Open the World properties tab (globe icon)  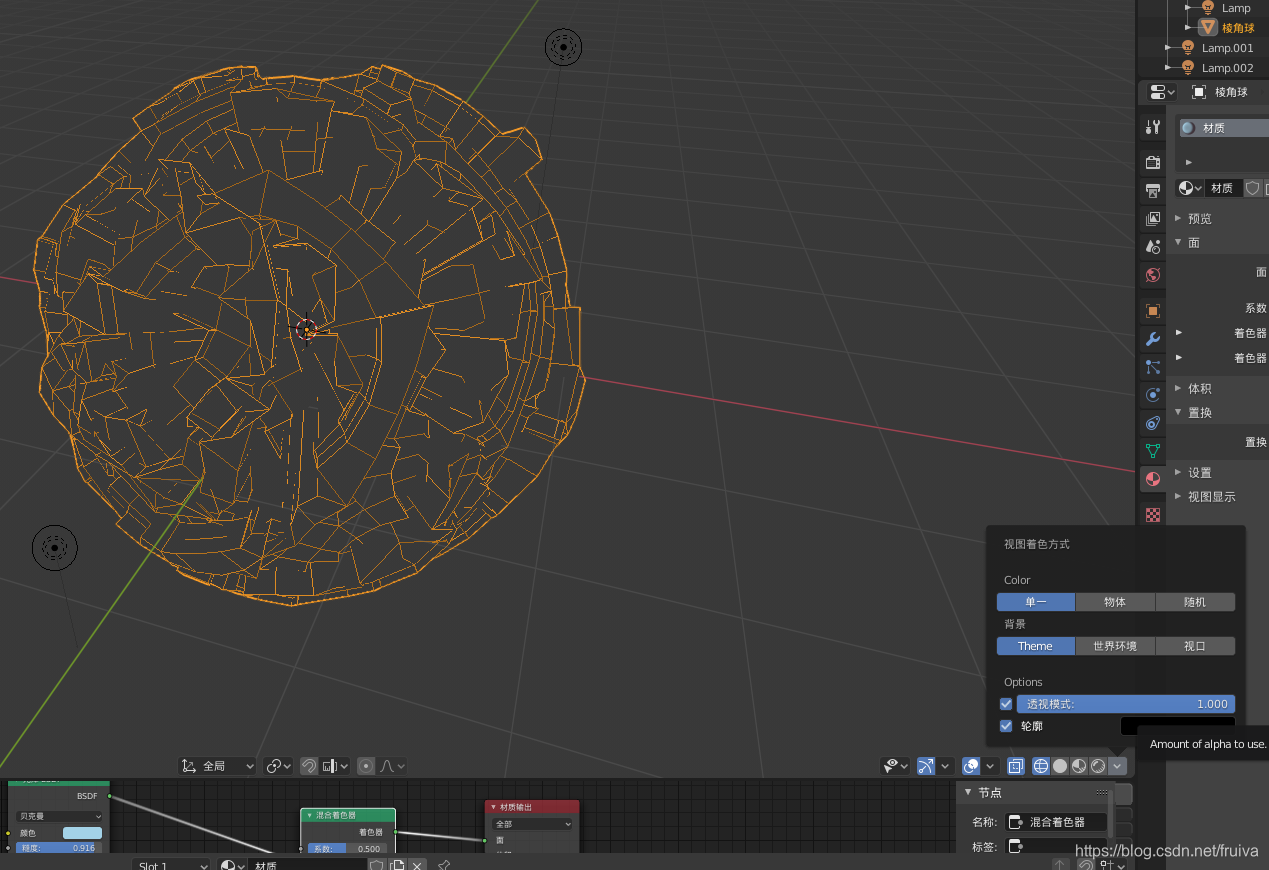click(x=1153, y=274)
